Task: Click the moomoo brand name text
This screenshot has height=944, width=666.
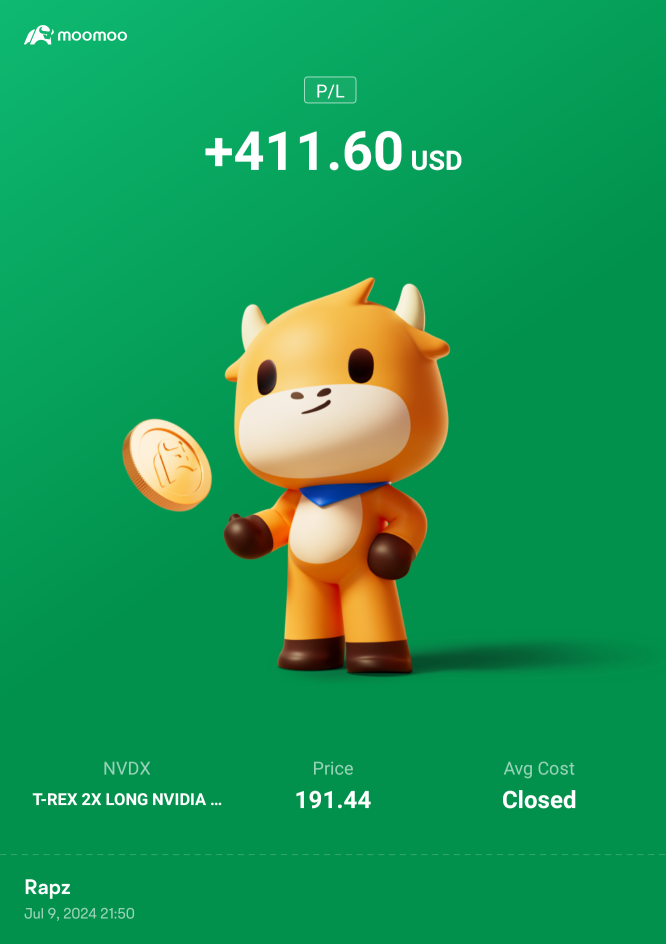Action: coord(92,36)
